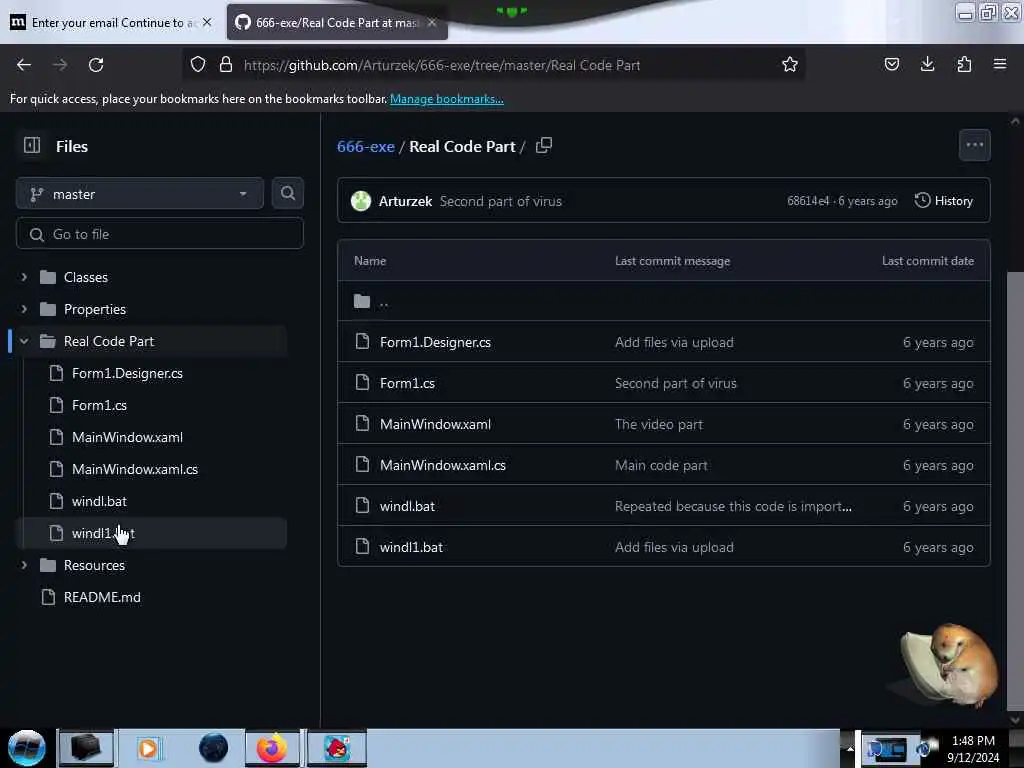Copy the path with the copy icon
Screen dimensions: 1024x768
[544, 146]
